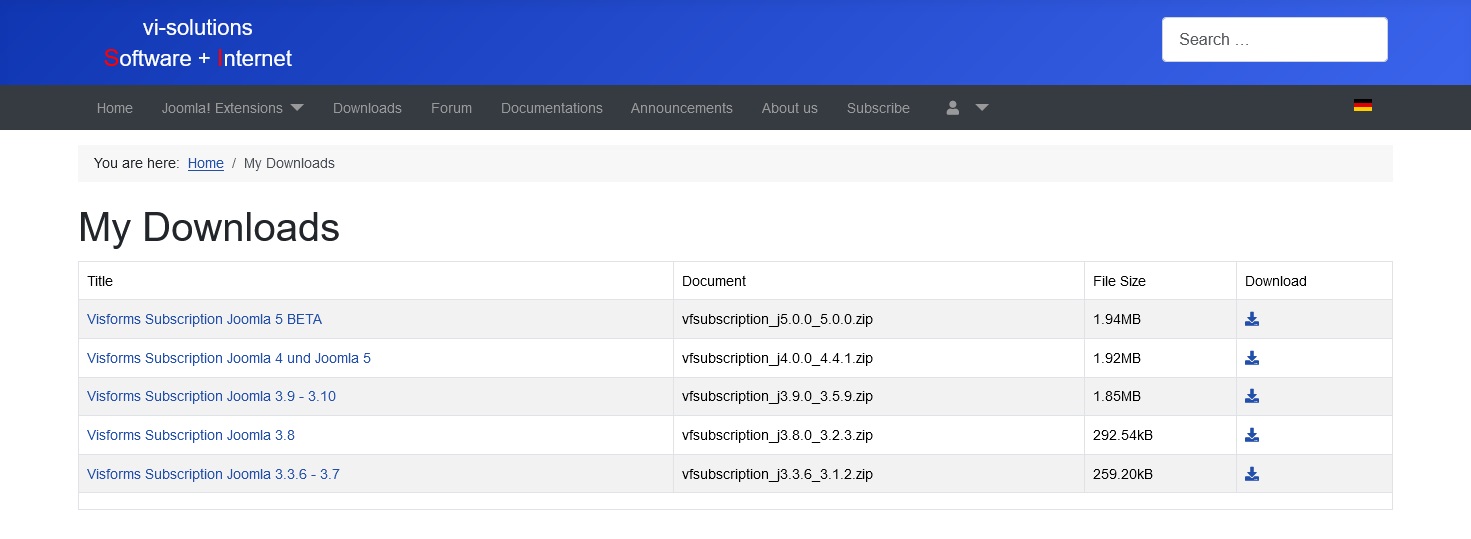Download the Visforms Subscription Joomla 3.8 file icon
1471x539 pixels.
click(1252, 435)
